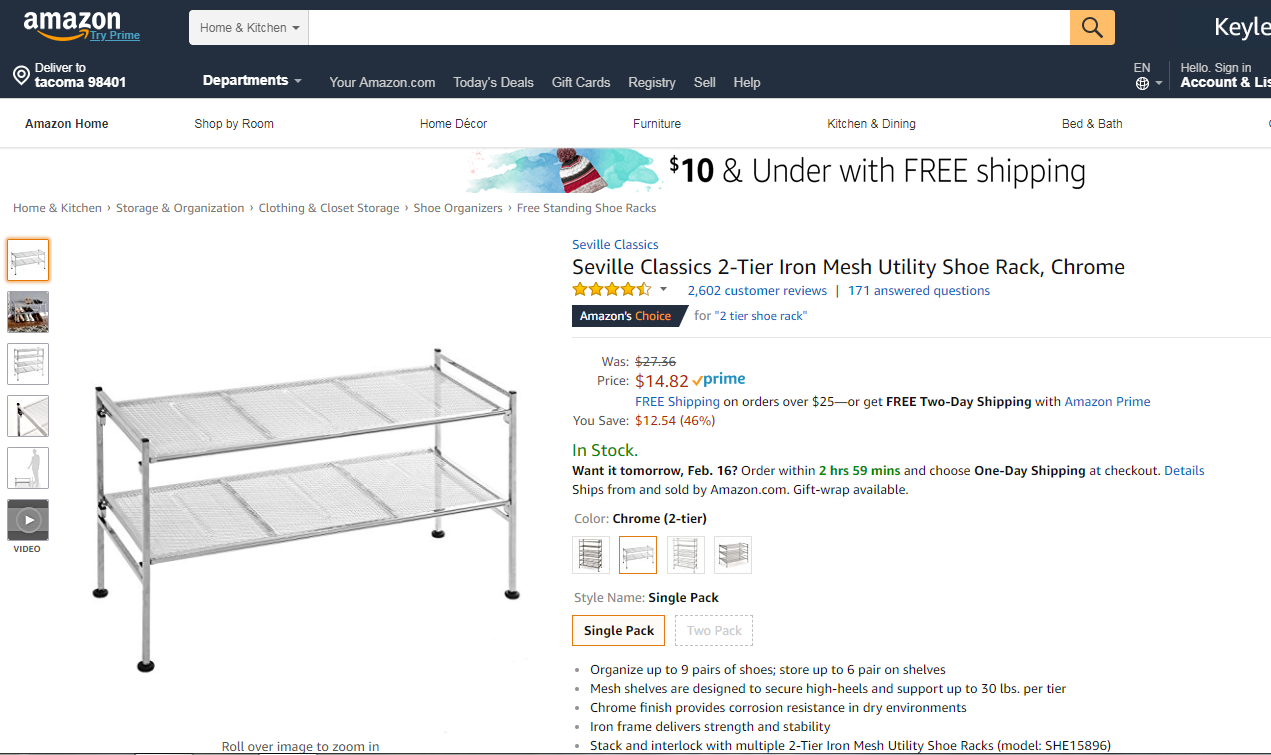Select the Two Pack style option

[714, 631]
